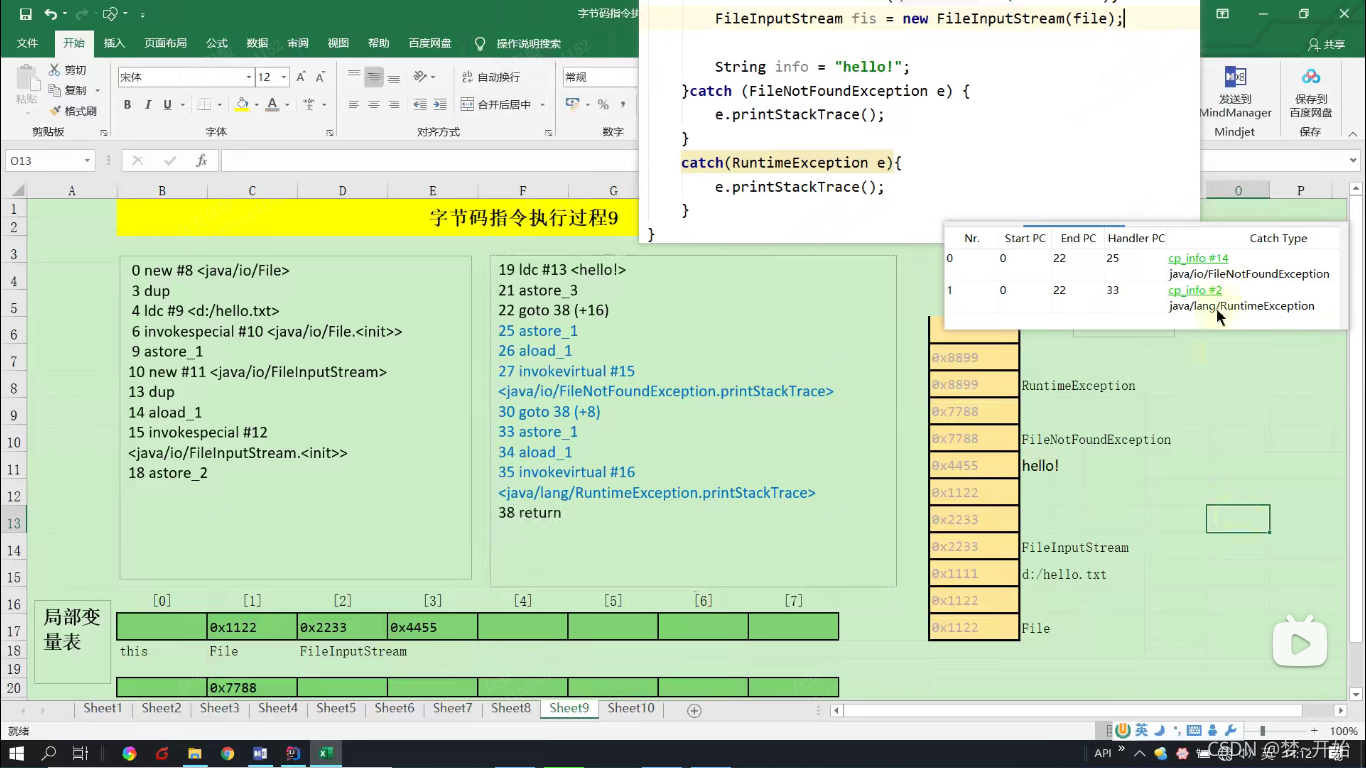Click the Percent Style icon

coord(603,105)
